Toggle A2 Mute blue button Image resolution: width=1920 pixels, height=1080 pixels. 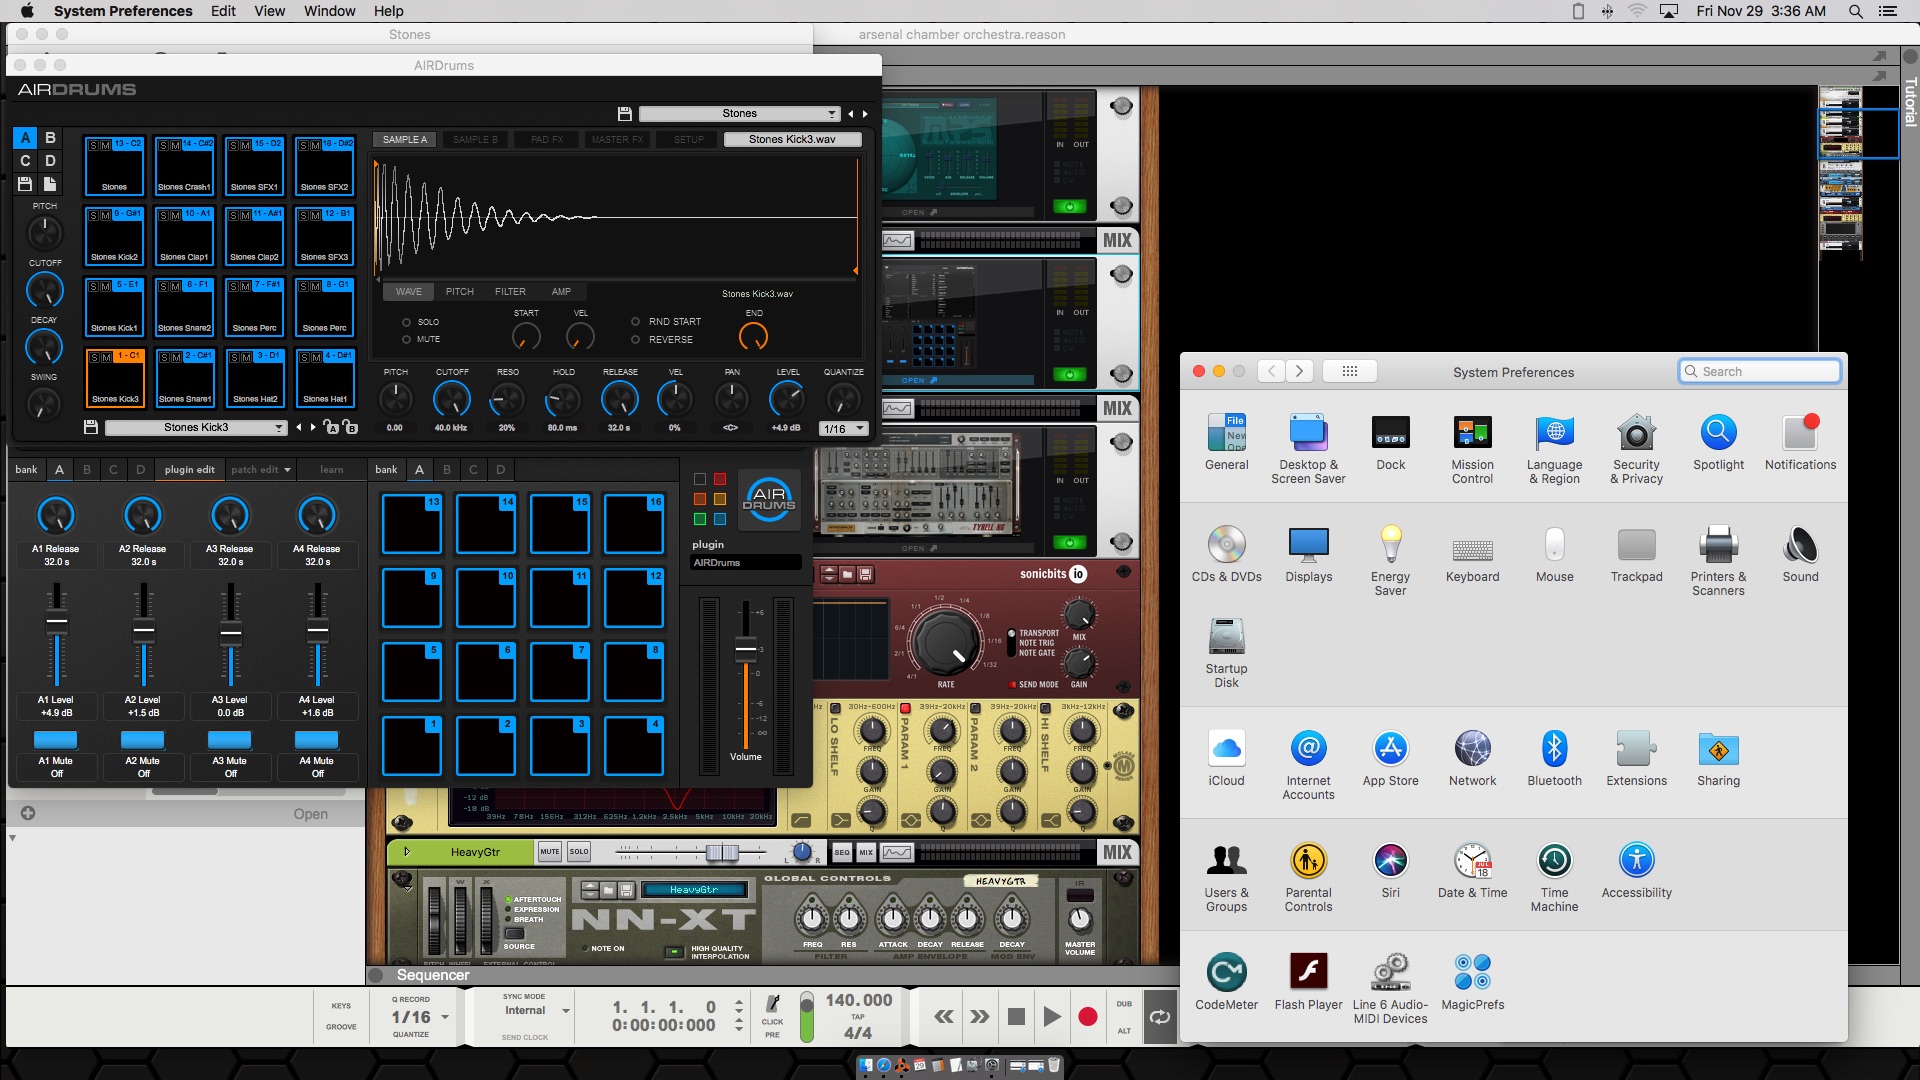point(143,740)
